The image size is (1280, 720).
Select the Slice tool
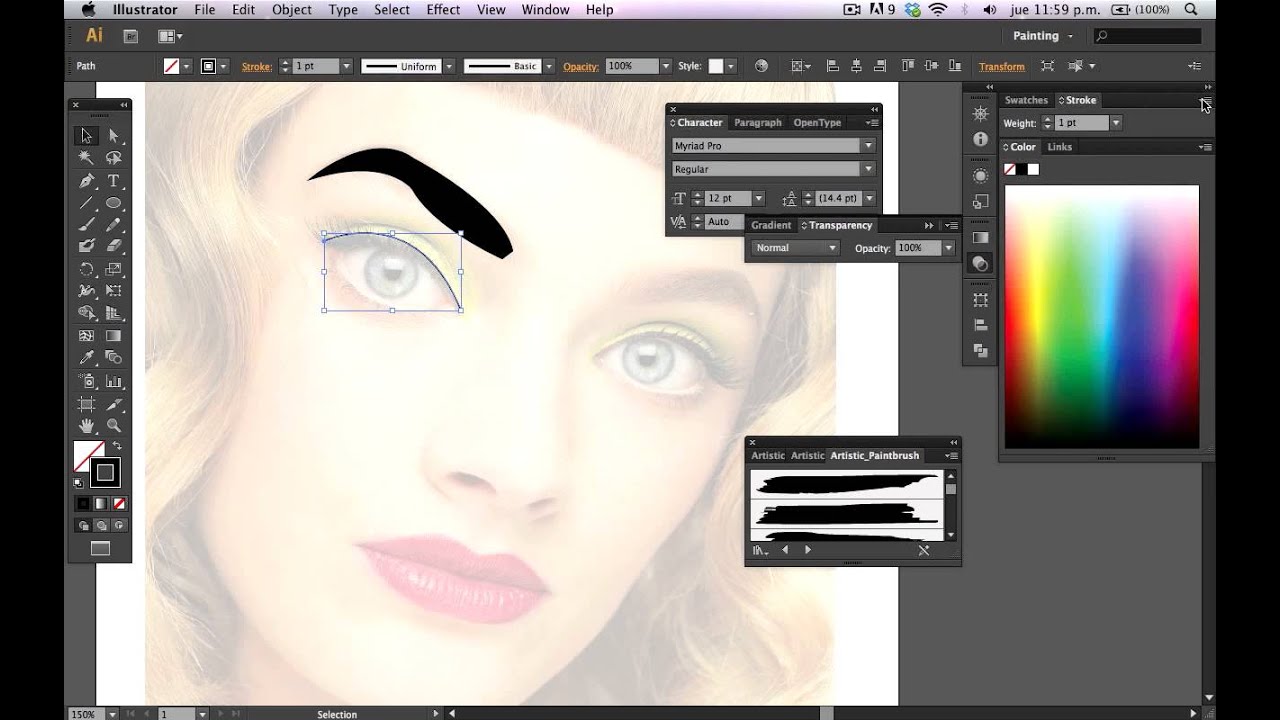tap(113, 404)
